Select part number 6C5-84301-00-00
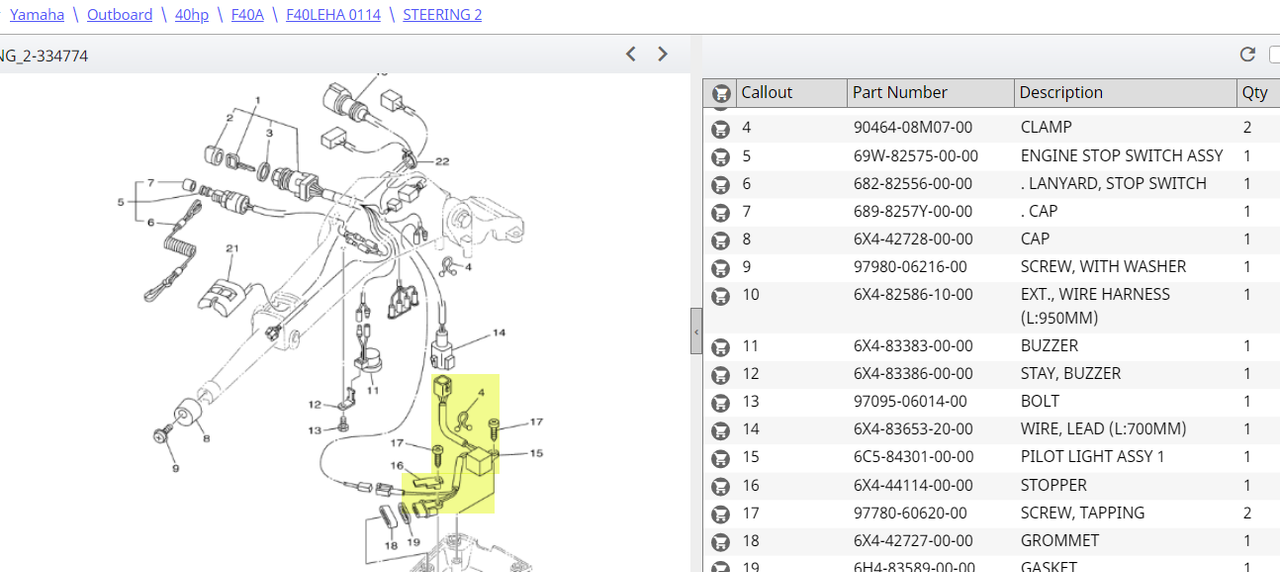Image resolution: width=1280 pixels, height=572 pixels. pyautogui.click(x=912, y=457)
